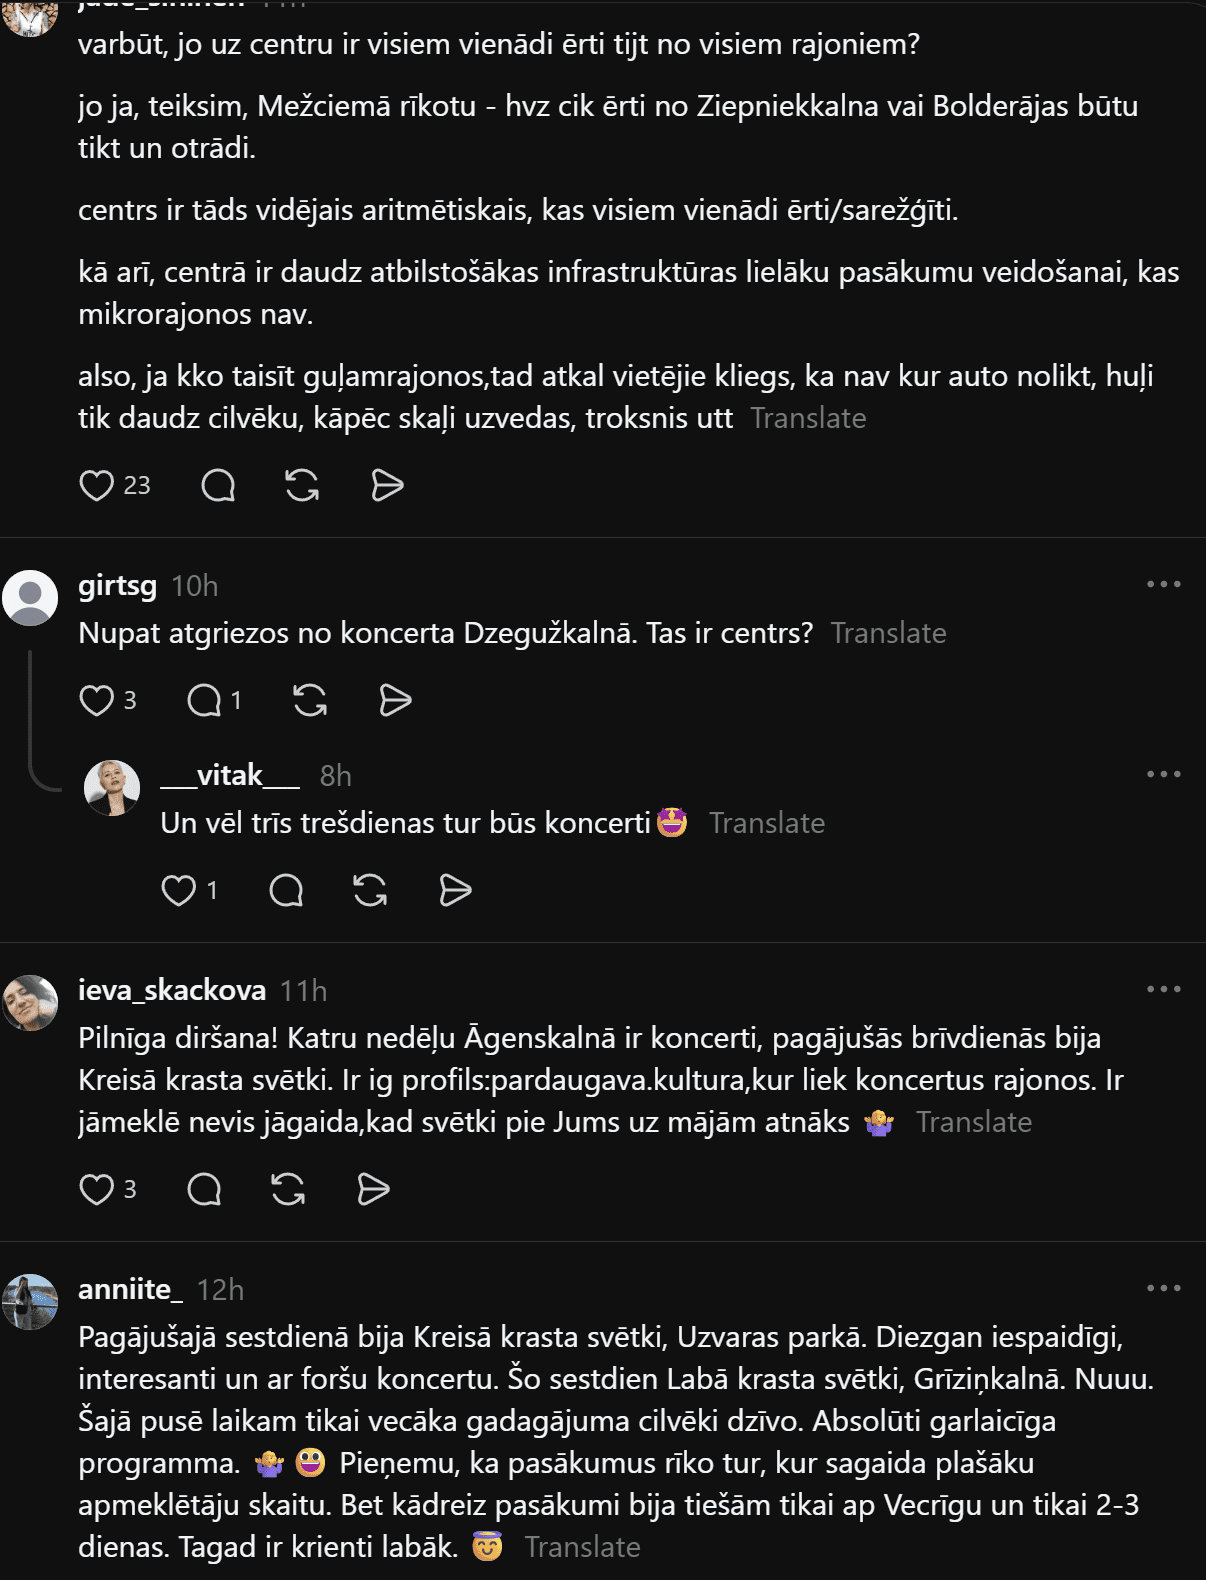Repost girtsg's comment about Dzegužkalns
The height and width of the screenshot is (1580, 1206).
(310, 701)
